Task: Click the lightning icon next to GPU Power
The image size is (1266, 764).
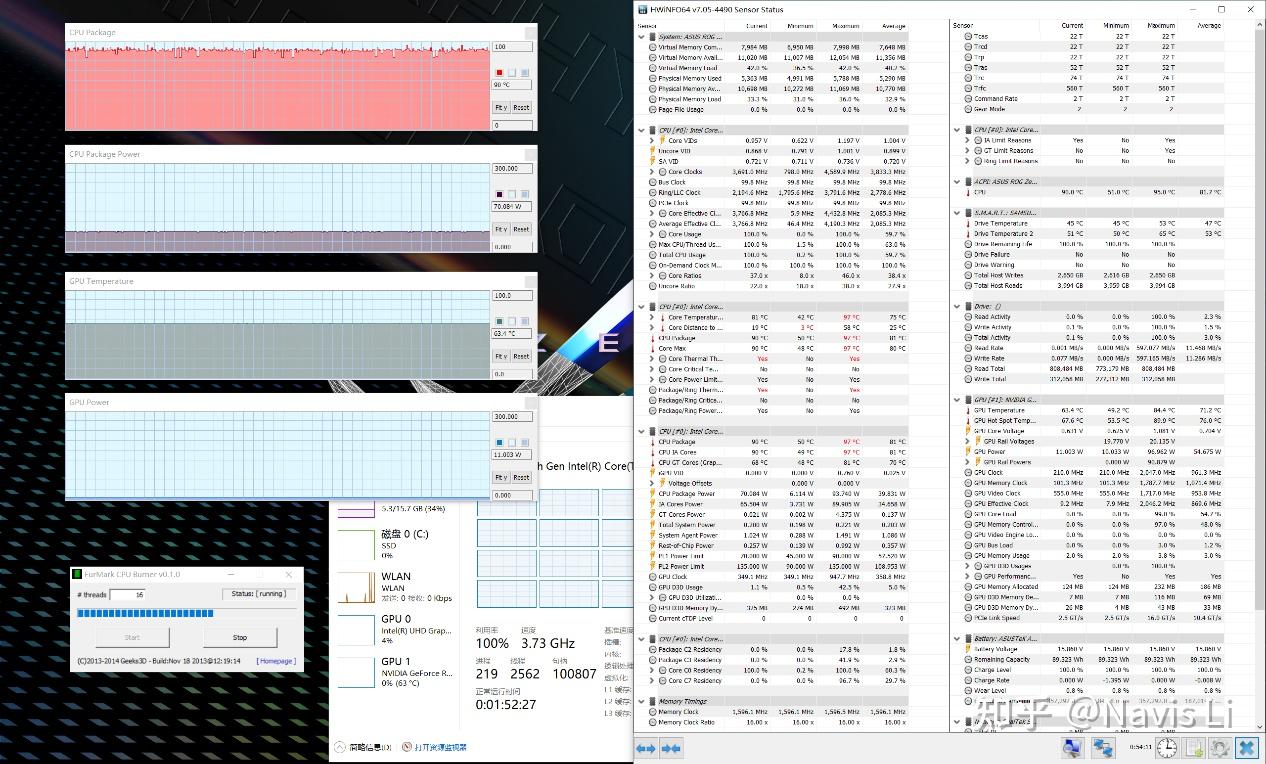Action: (x=970, y=452)
